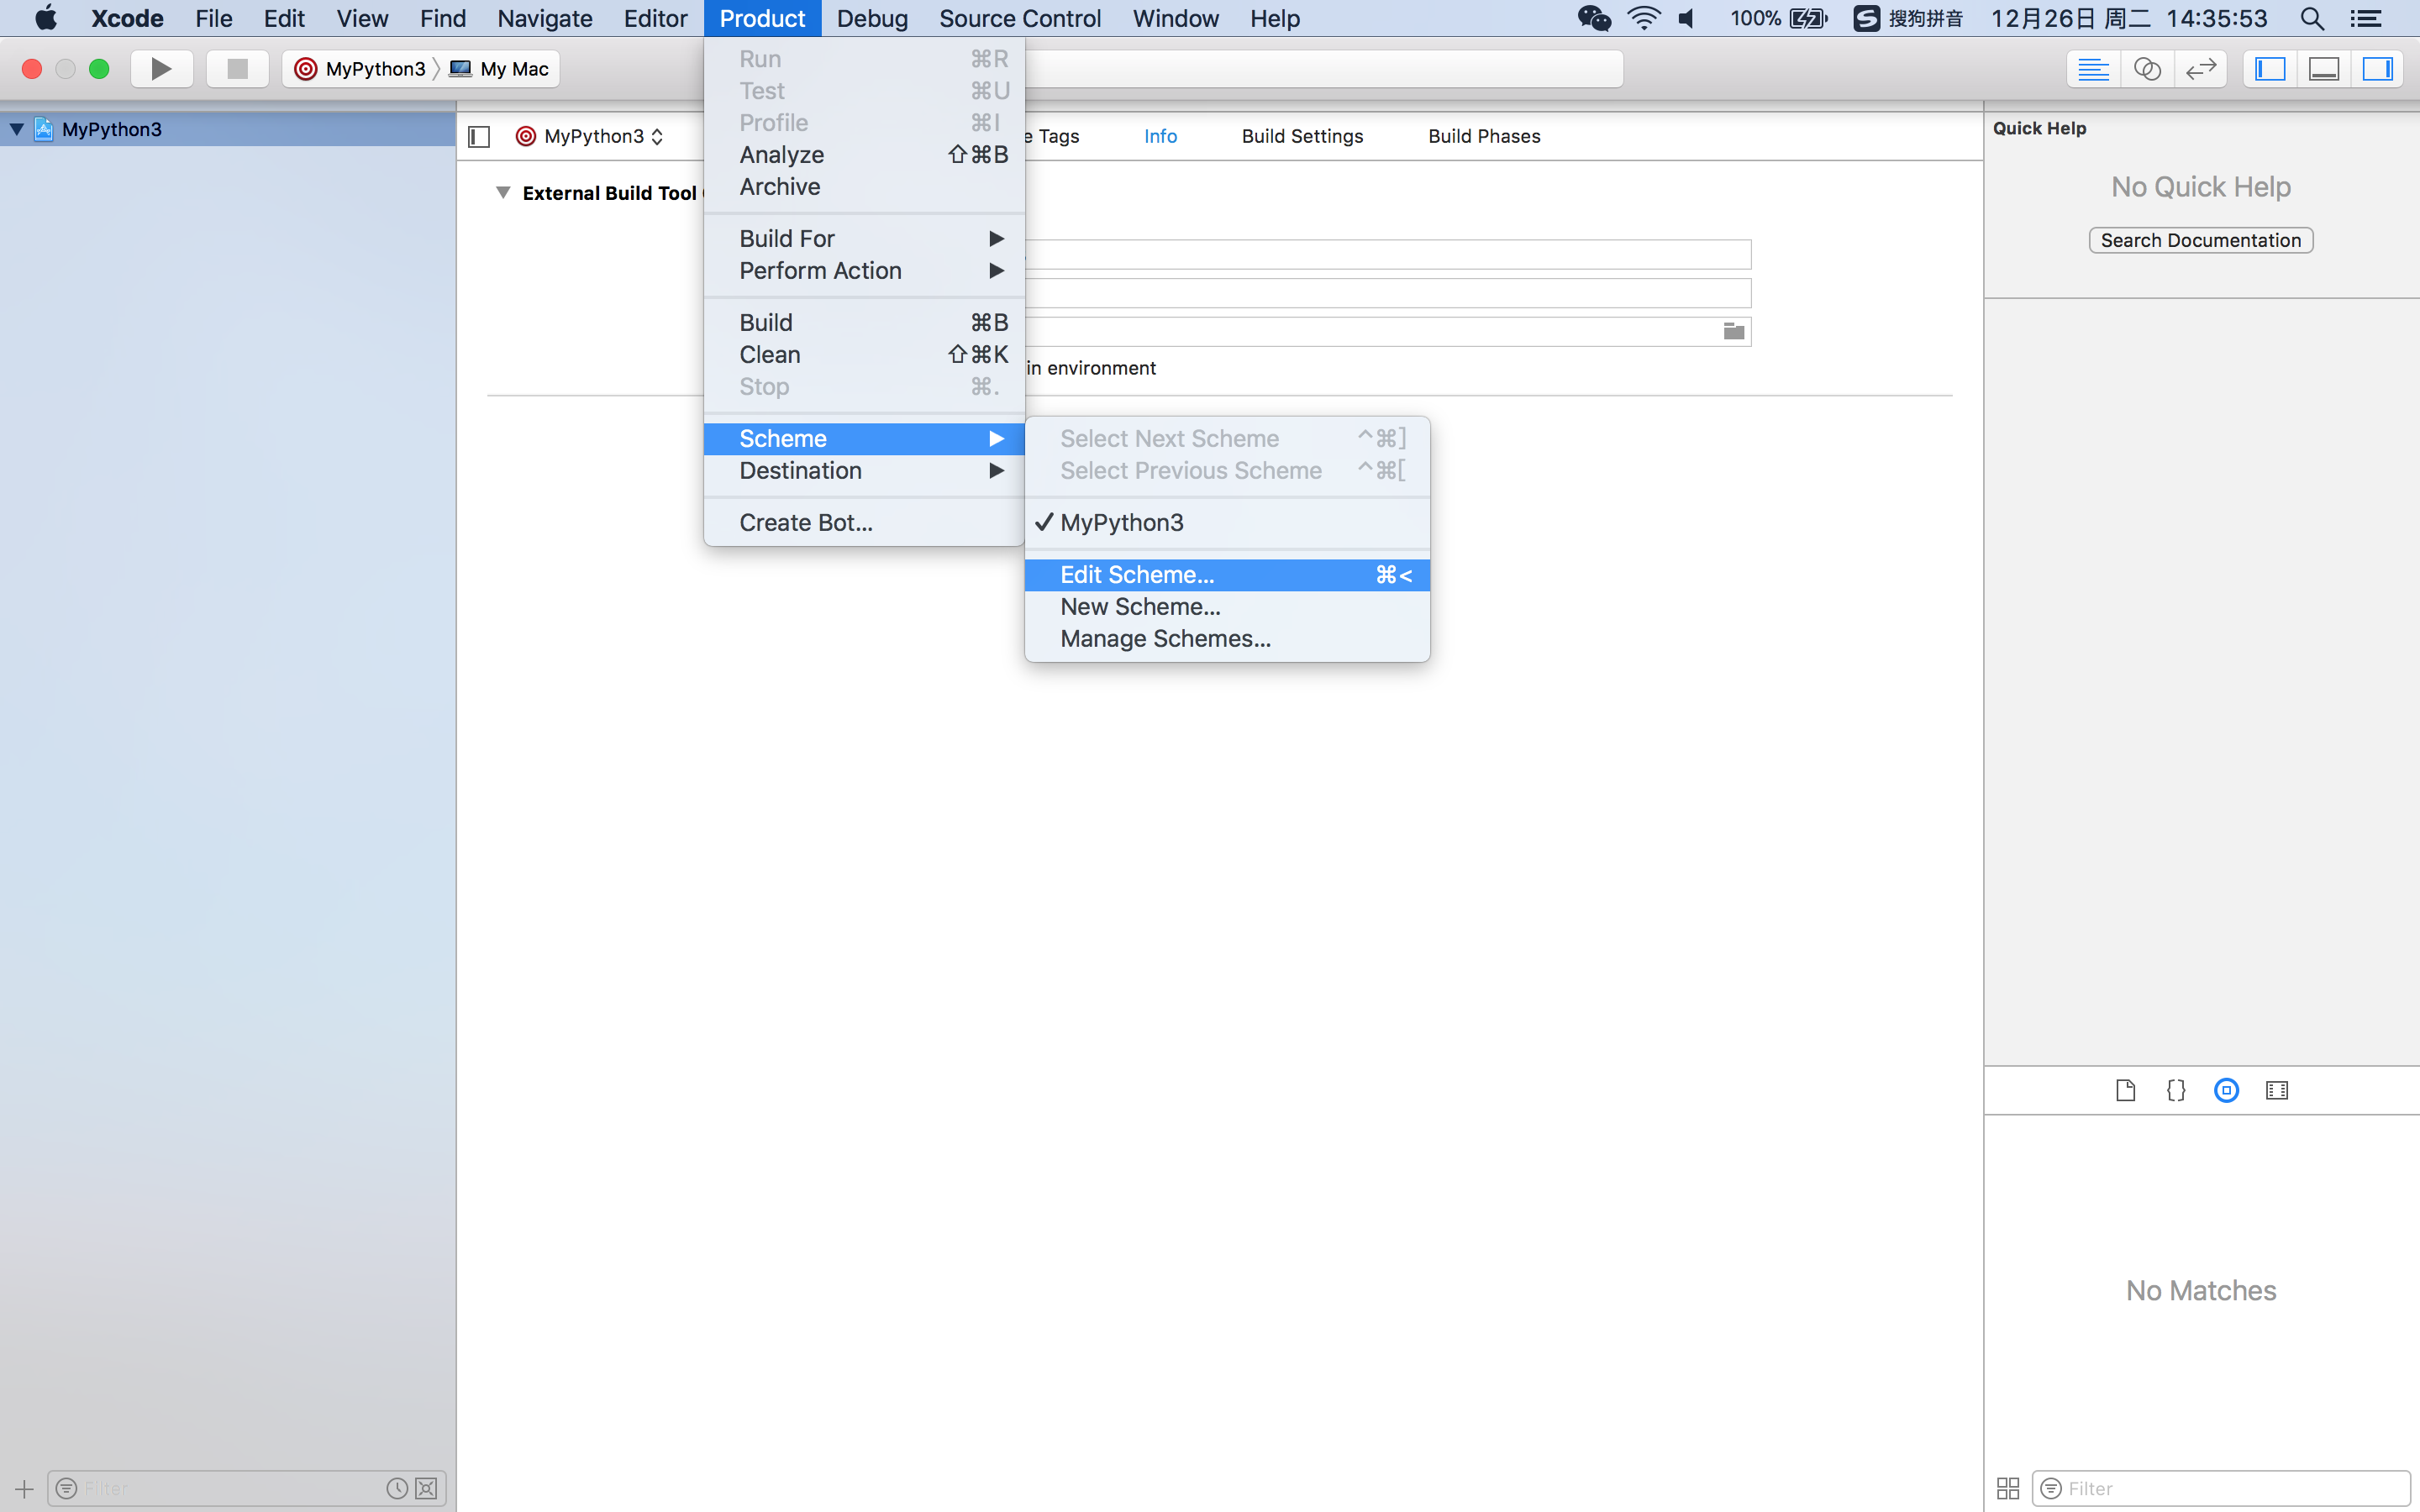Open the File menu
The image size is (2420, 1512).
pyautogui.click(x=213, y=18)
